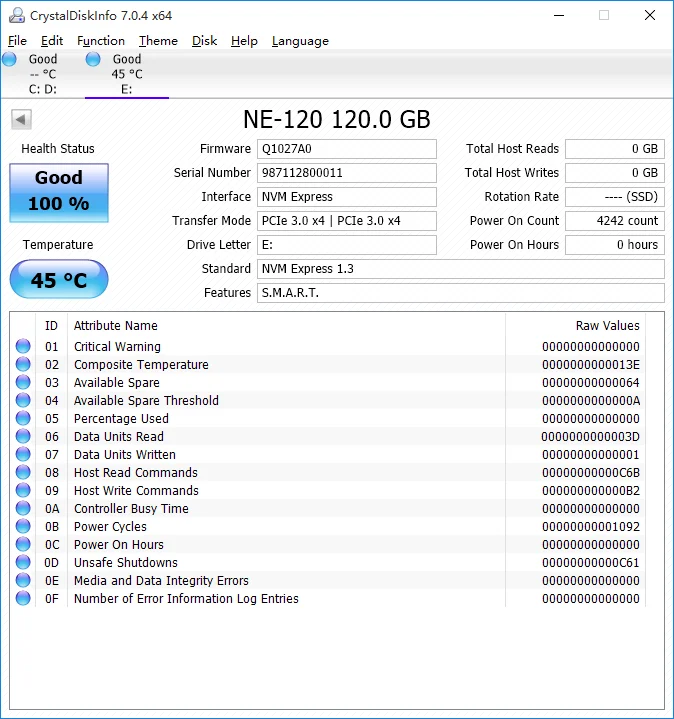Click status orb for Composite Temperature row
This screenshot has width=674, height=719.
pos(23,364)
